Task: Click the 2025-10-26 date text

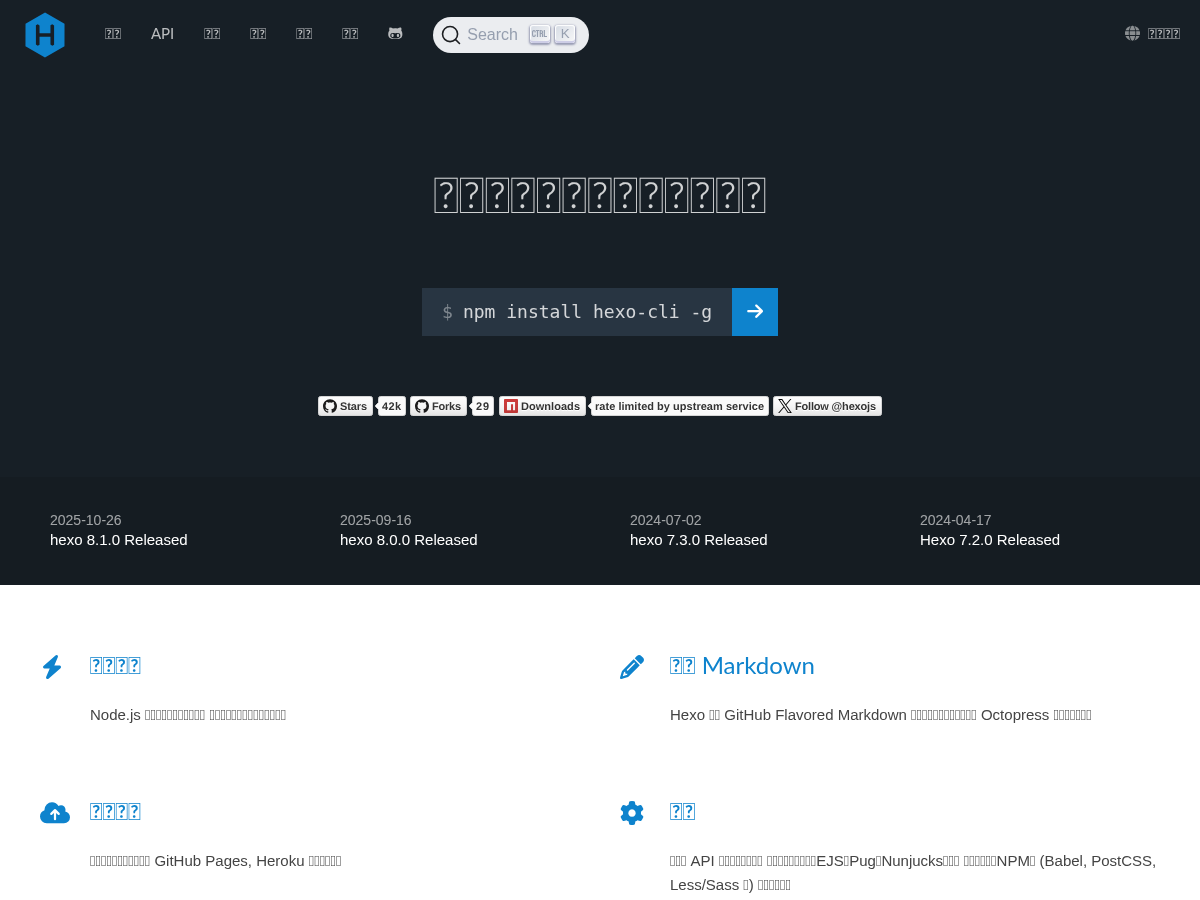Action: pos(86,520)
